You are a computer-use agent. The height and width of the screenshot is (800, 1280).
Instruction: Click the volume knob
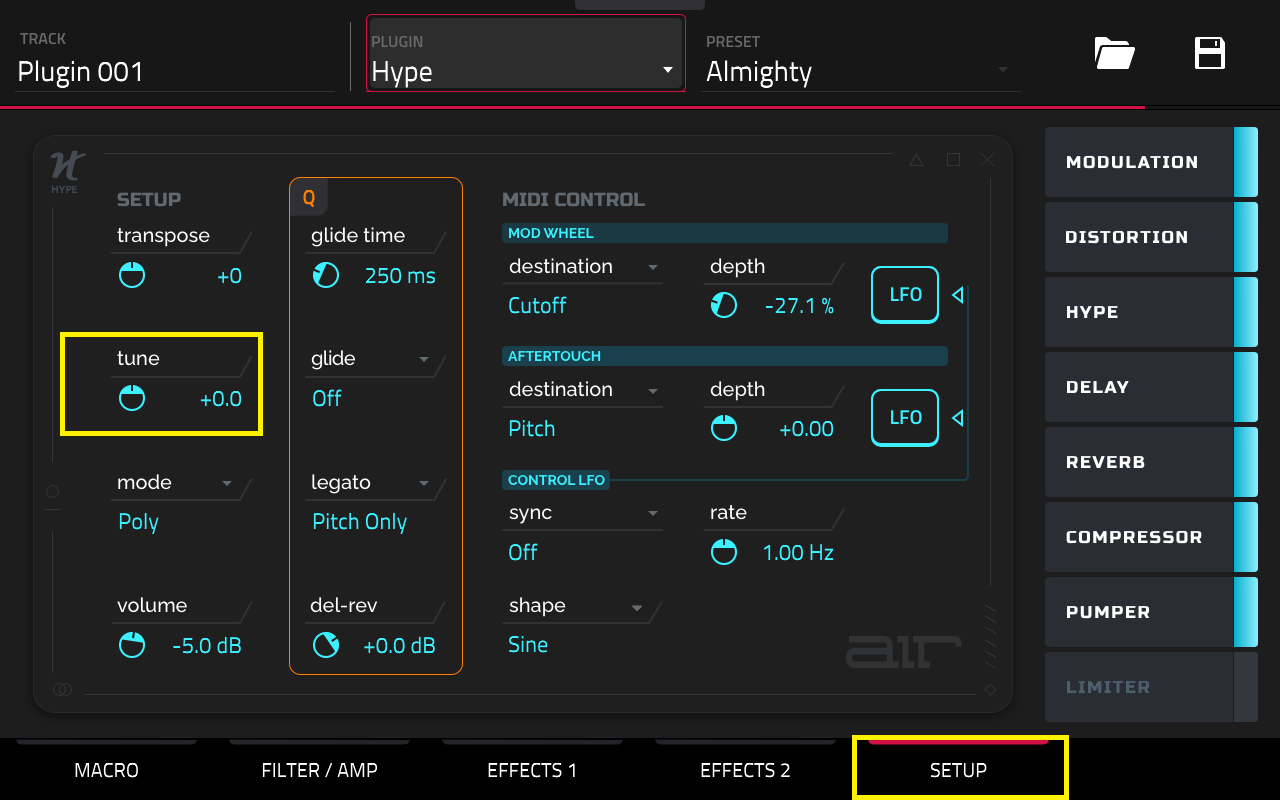[132, 645]
